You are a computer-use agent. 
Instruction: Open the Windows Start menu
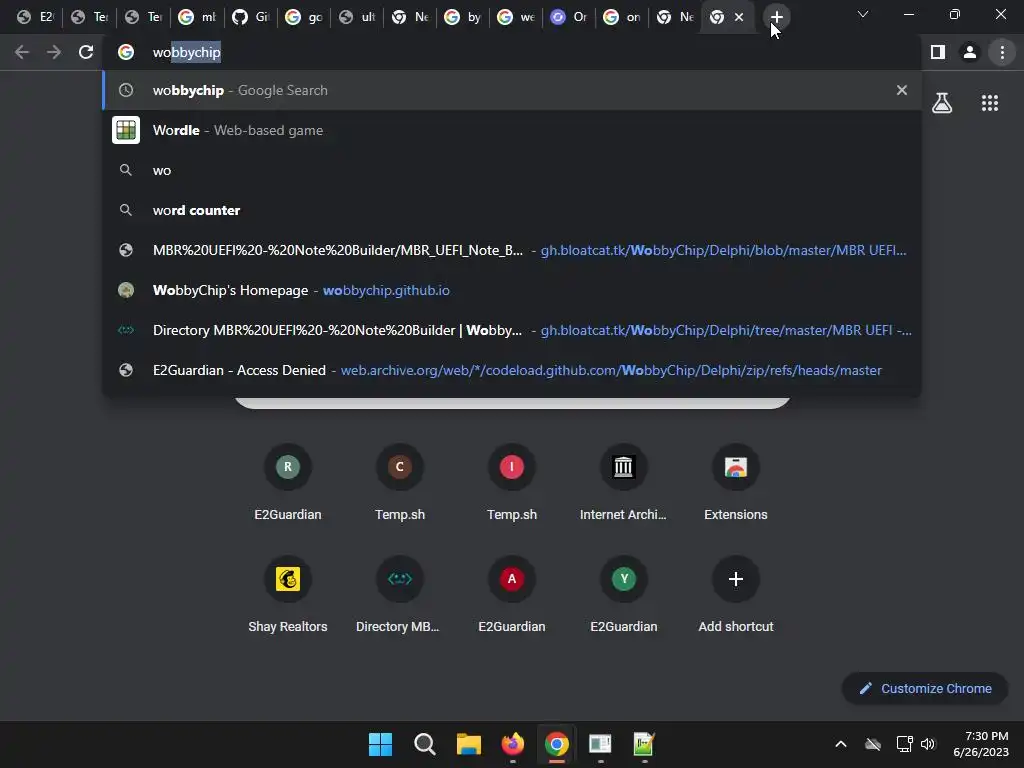380,744
